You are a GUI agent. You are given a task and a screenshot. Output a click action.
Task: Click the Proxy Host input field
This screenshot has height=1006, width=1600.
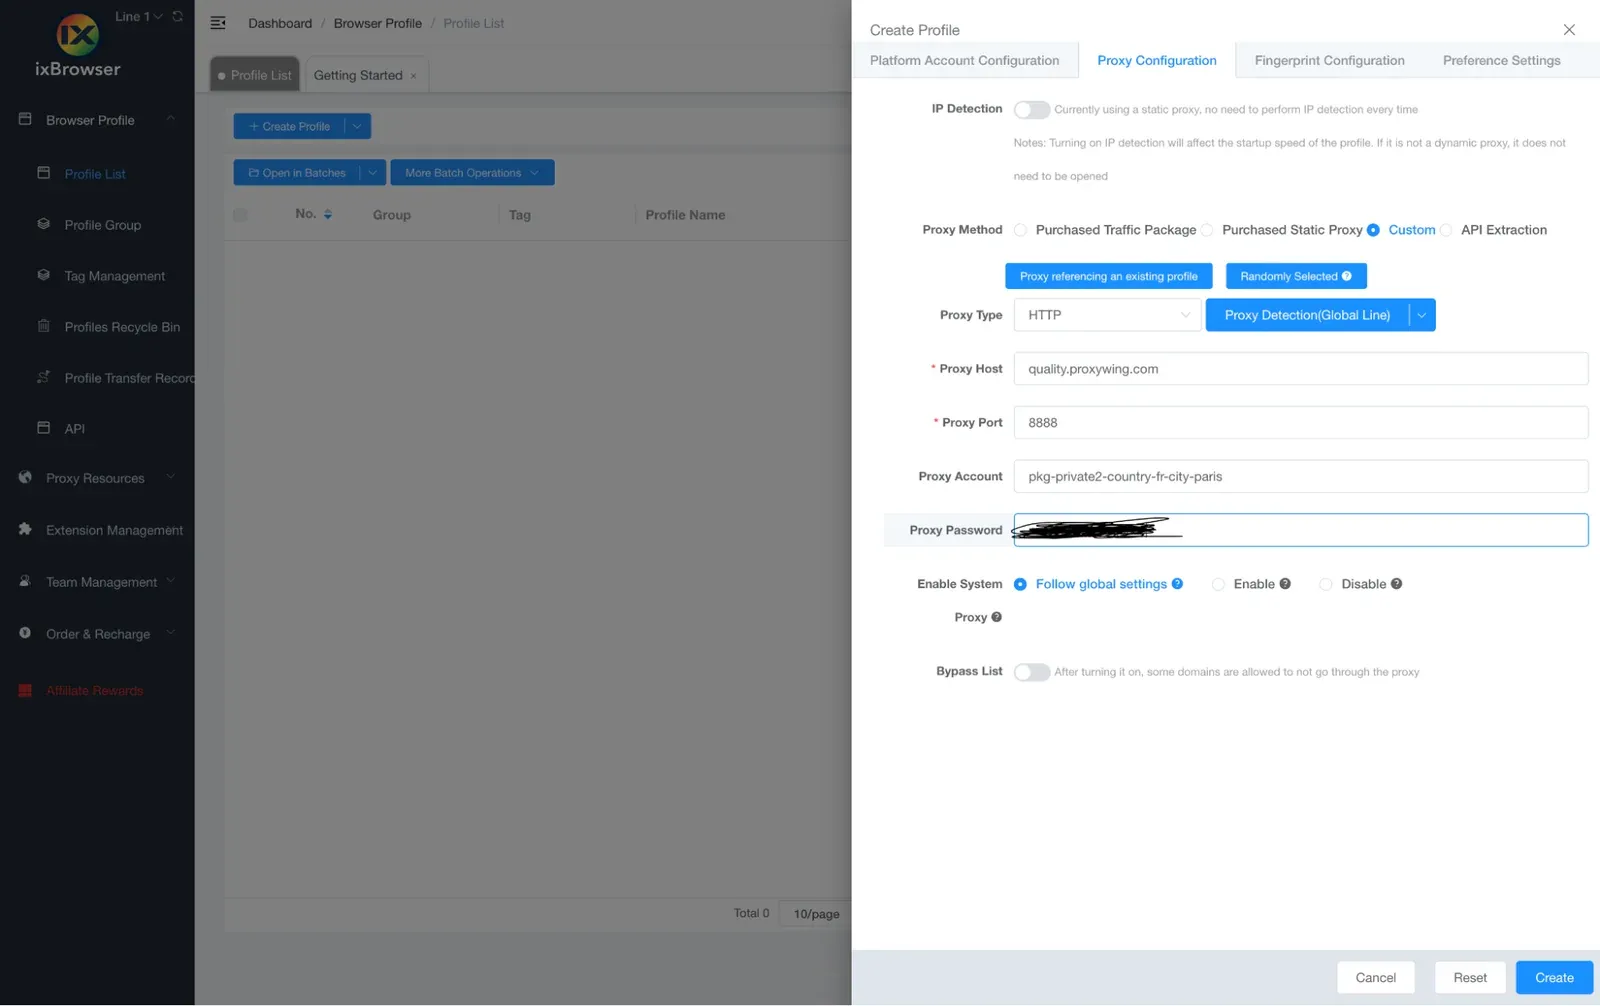[1300, 369]
